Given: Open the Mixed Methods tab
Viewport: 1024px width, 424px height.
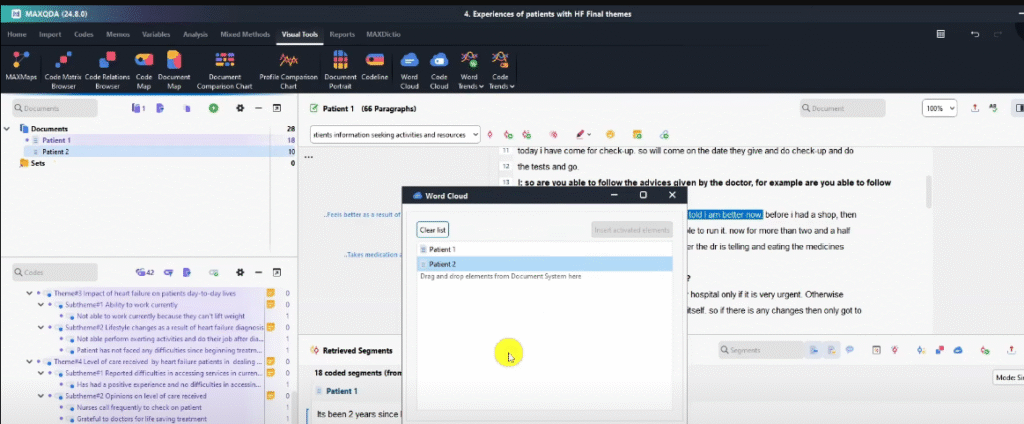Looking at the screenshot, I should tap(246, 35).
